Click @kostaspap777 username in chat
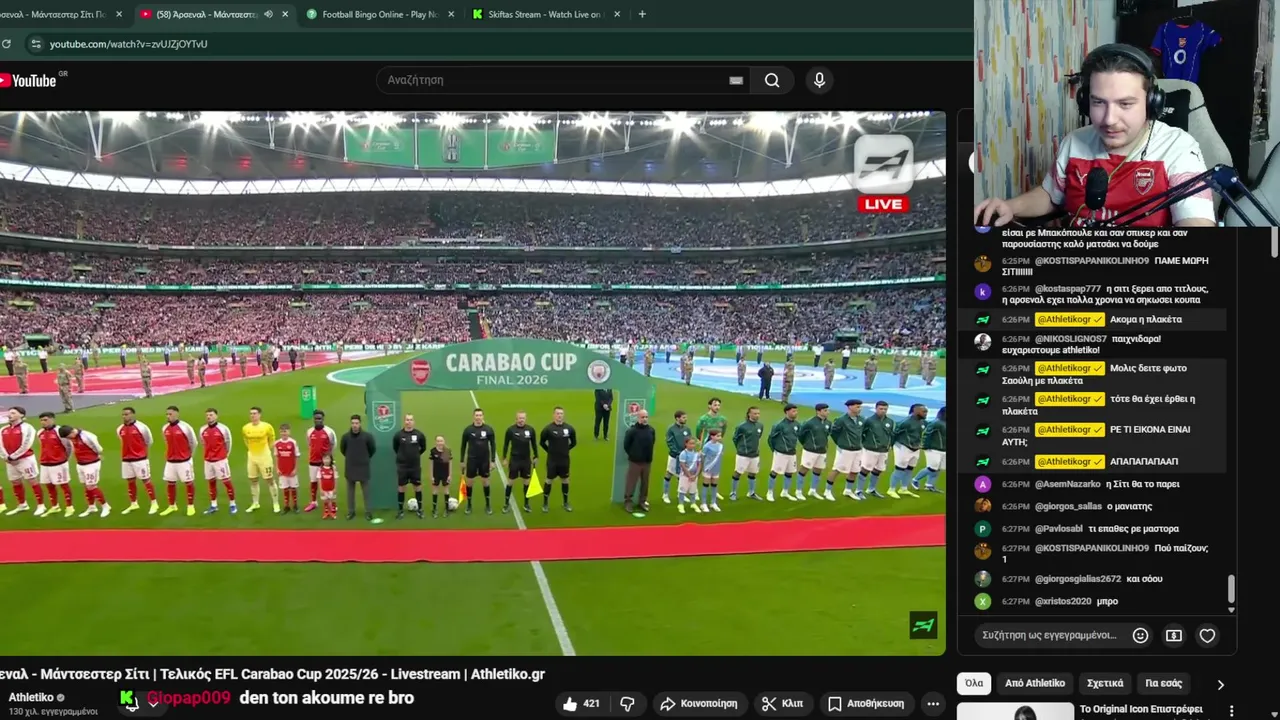Screen dimensions: 1280x720 pyautogui.click(x=1067, y=289)
